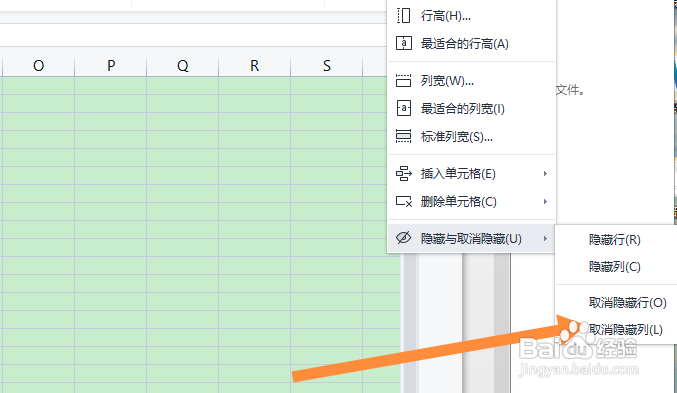The width and height of the screenshot is (677, 393).
Task: Click the crossed-eye hide/unhide icon
Action: tap(403, 238)
